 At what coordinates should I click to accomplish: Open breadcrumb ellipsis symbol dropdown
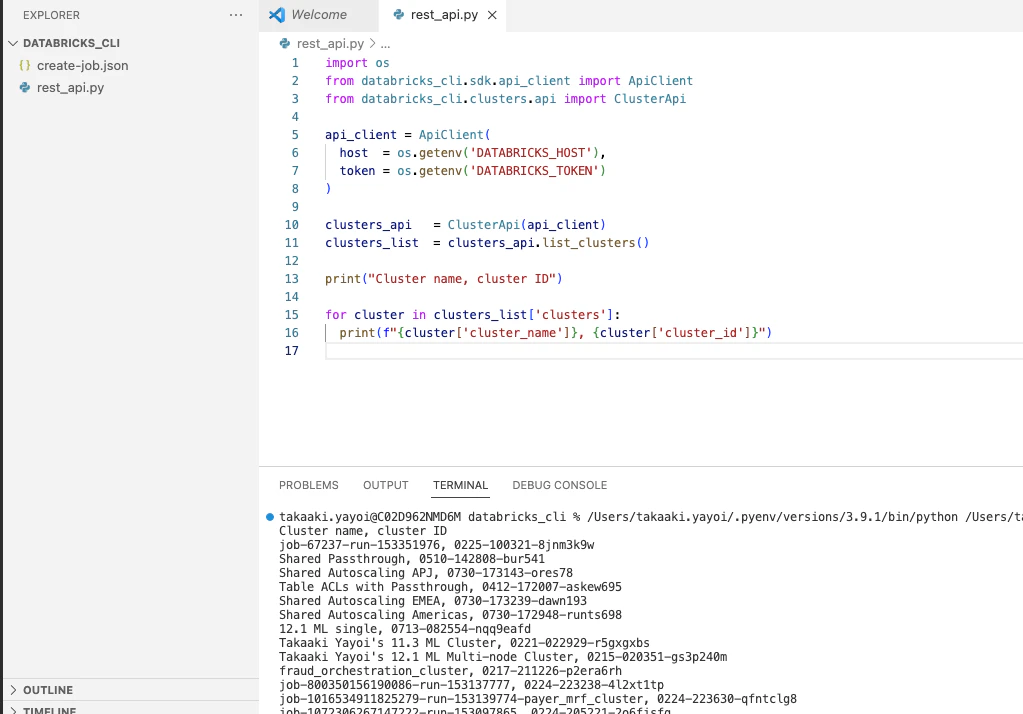point(386,44)
